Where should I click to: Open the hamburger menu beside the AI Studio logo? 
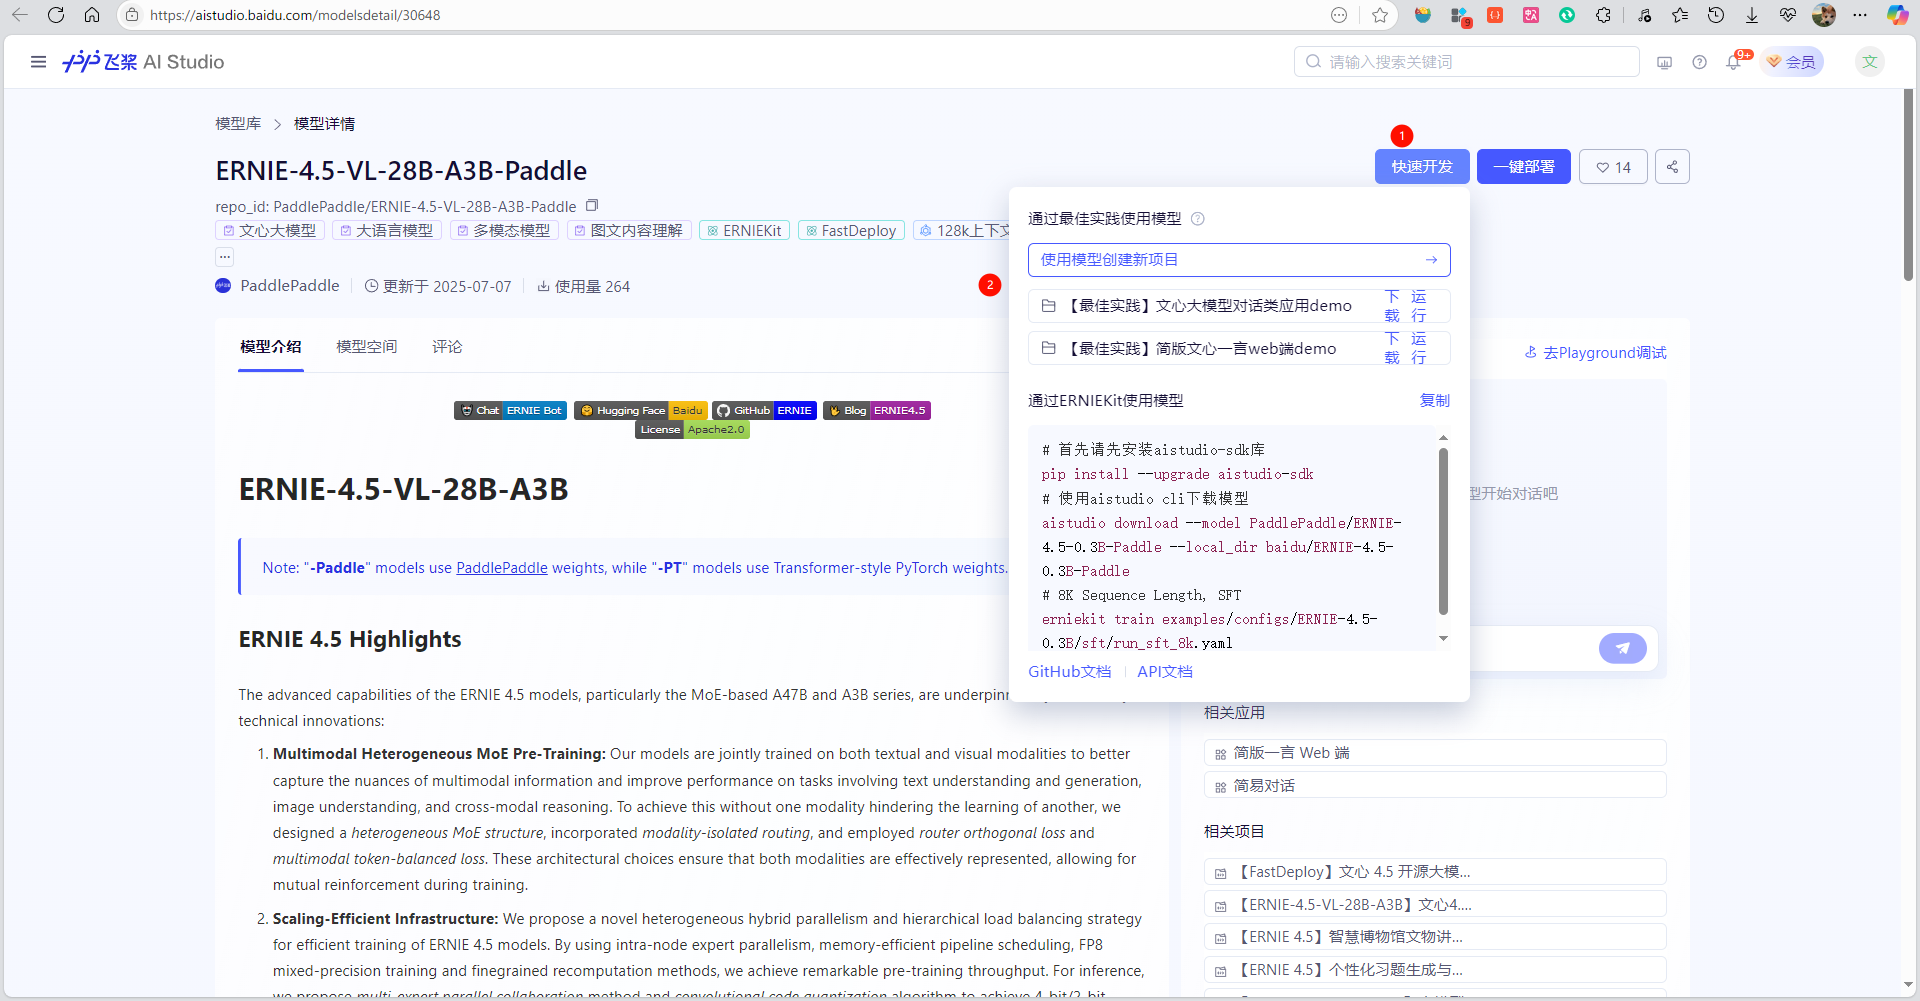pos(38,62)
